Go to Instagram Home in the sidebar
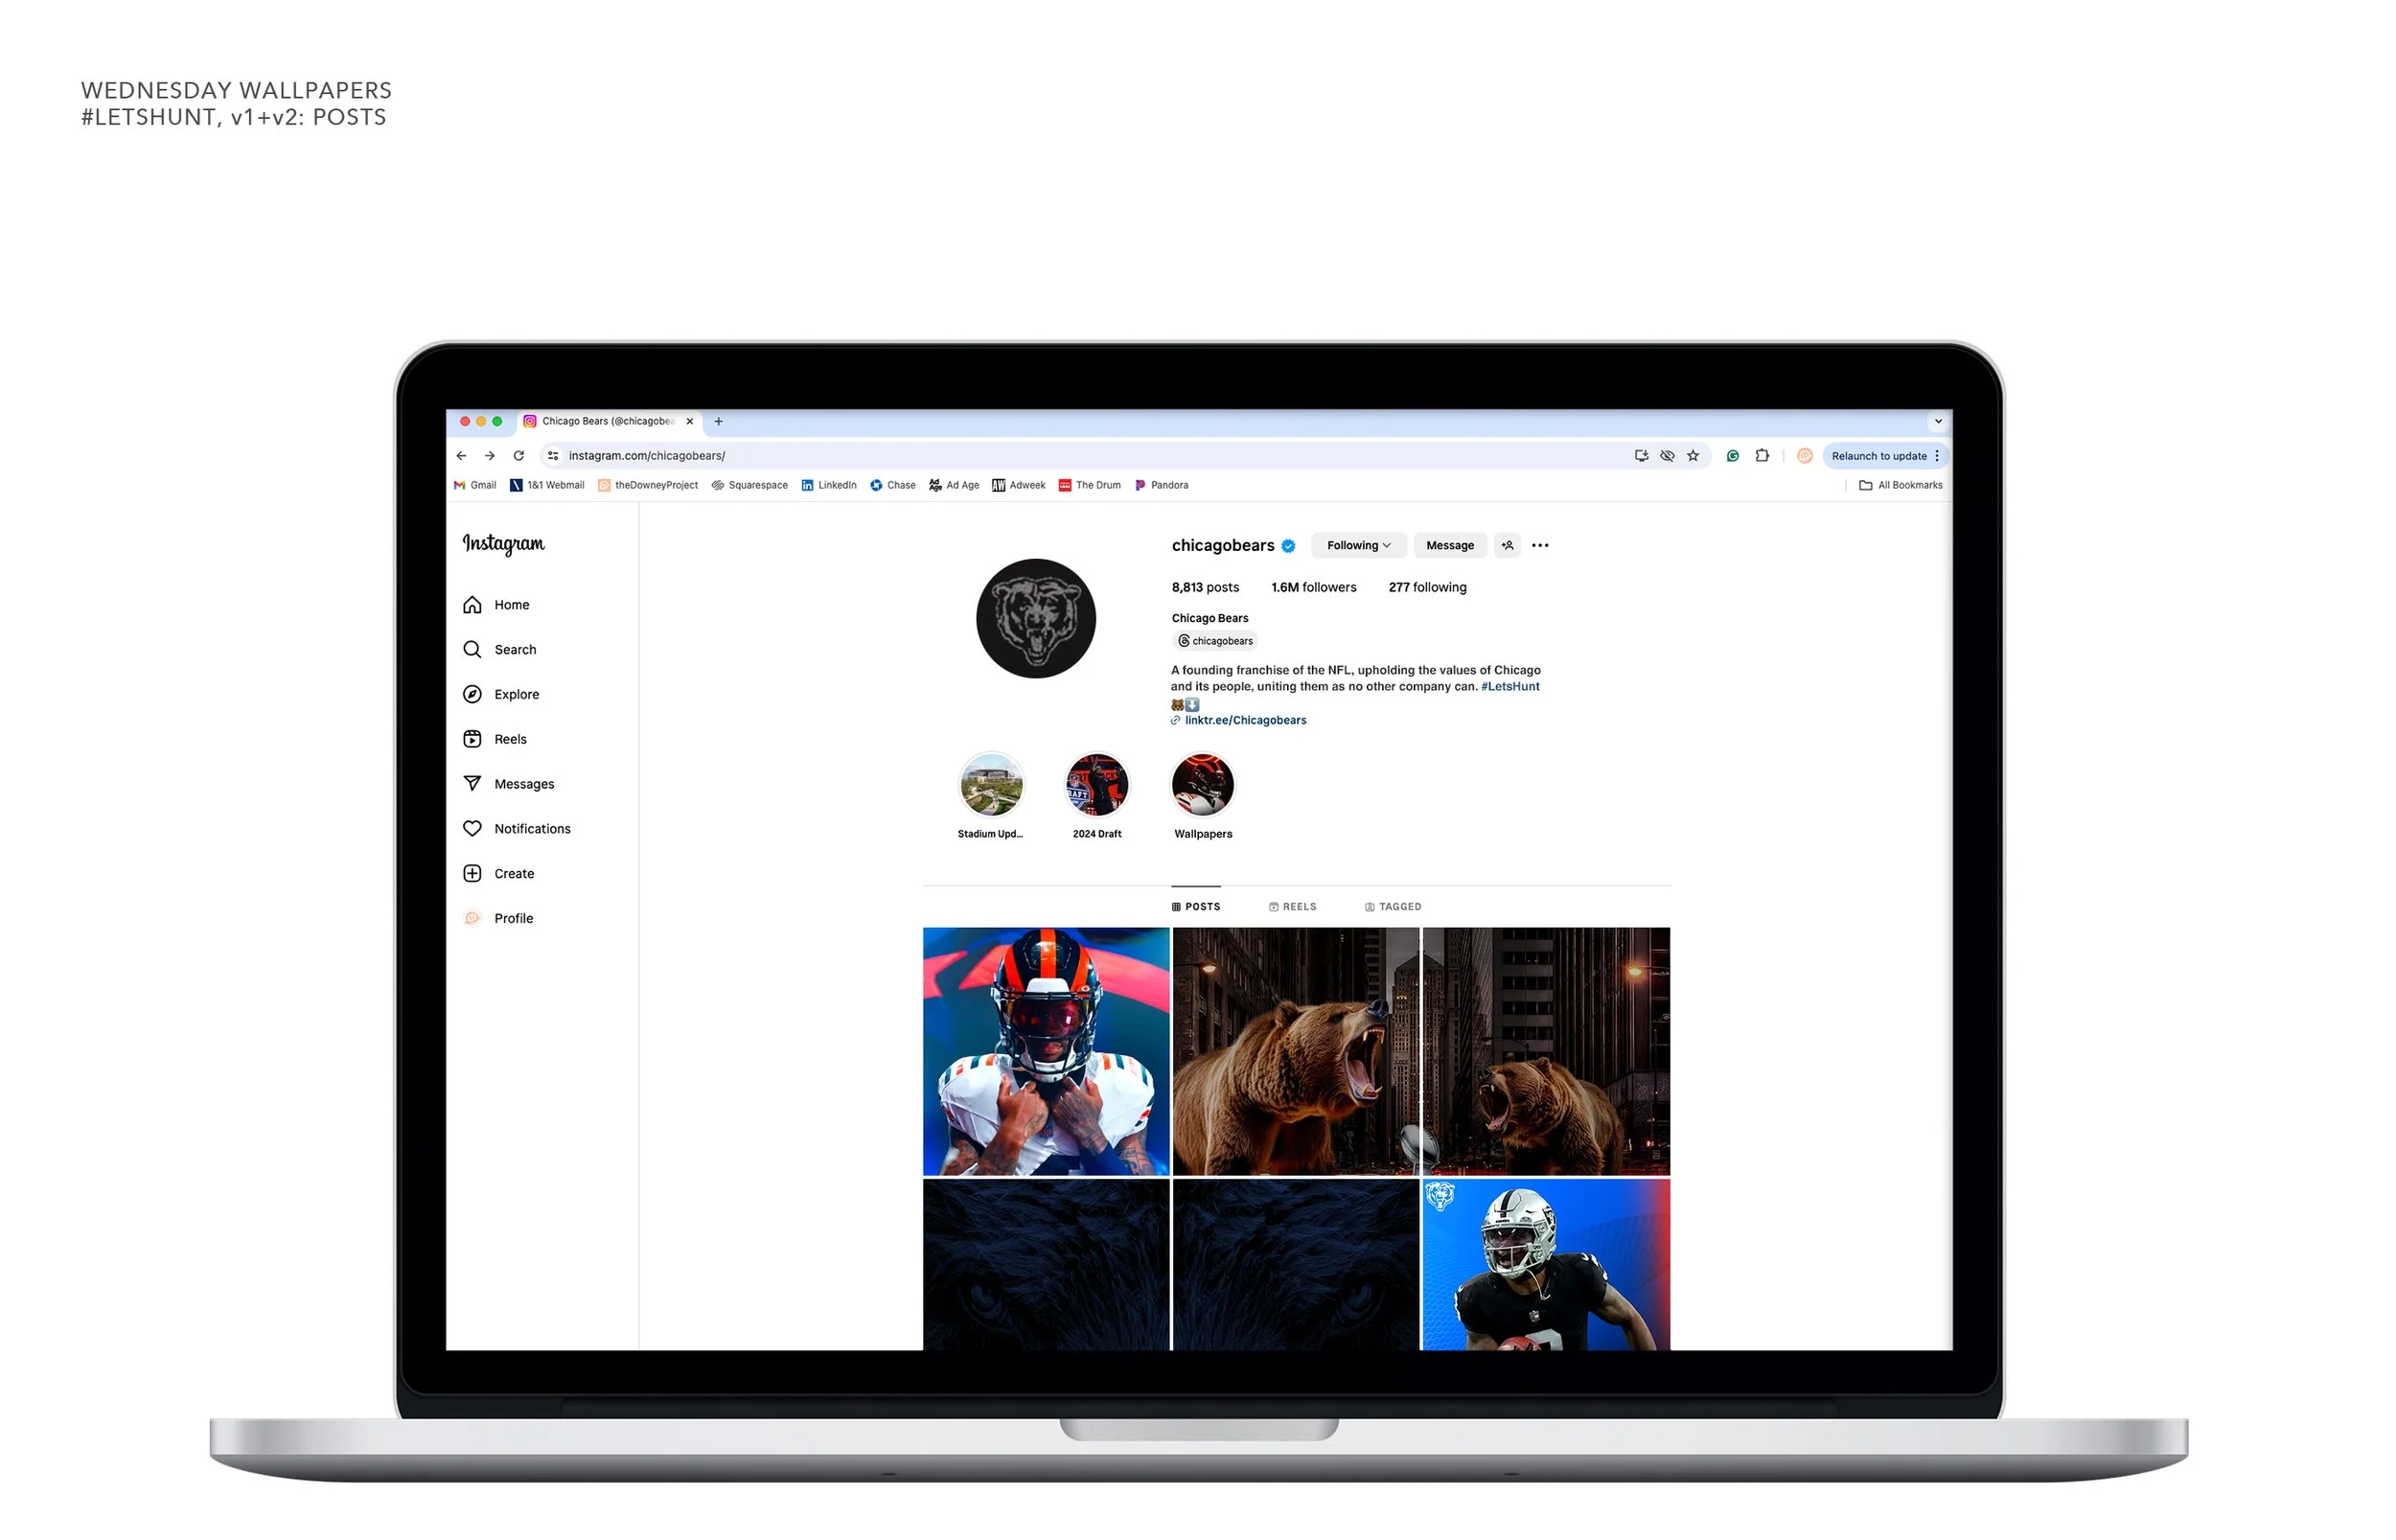Image resolution: width=2396 pixels, height=1540 pixels. point(496,605)
